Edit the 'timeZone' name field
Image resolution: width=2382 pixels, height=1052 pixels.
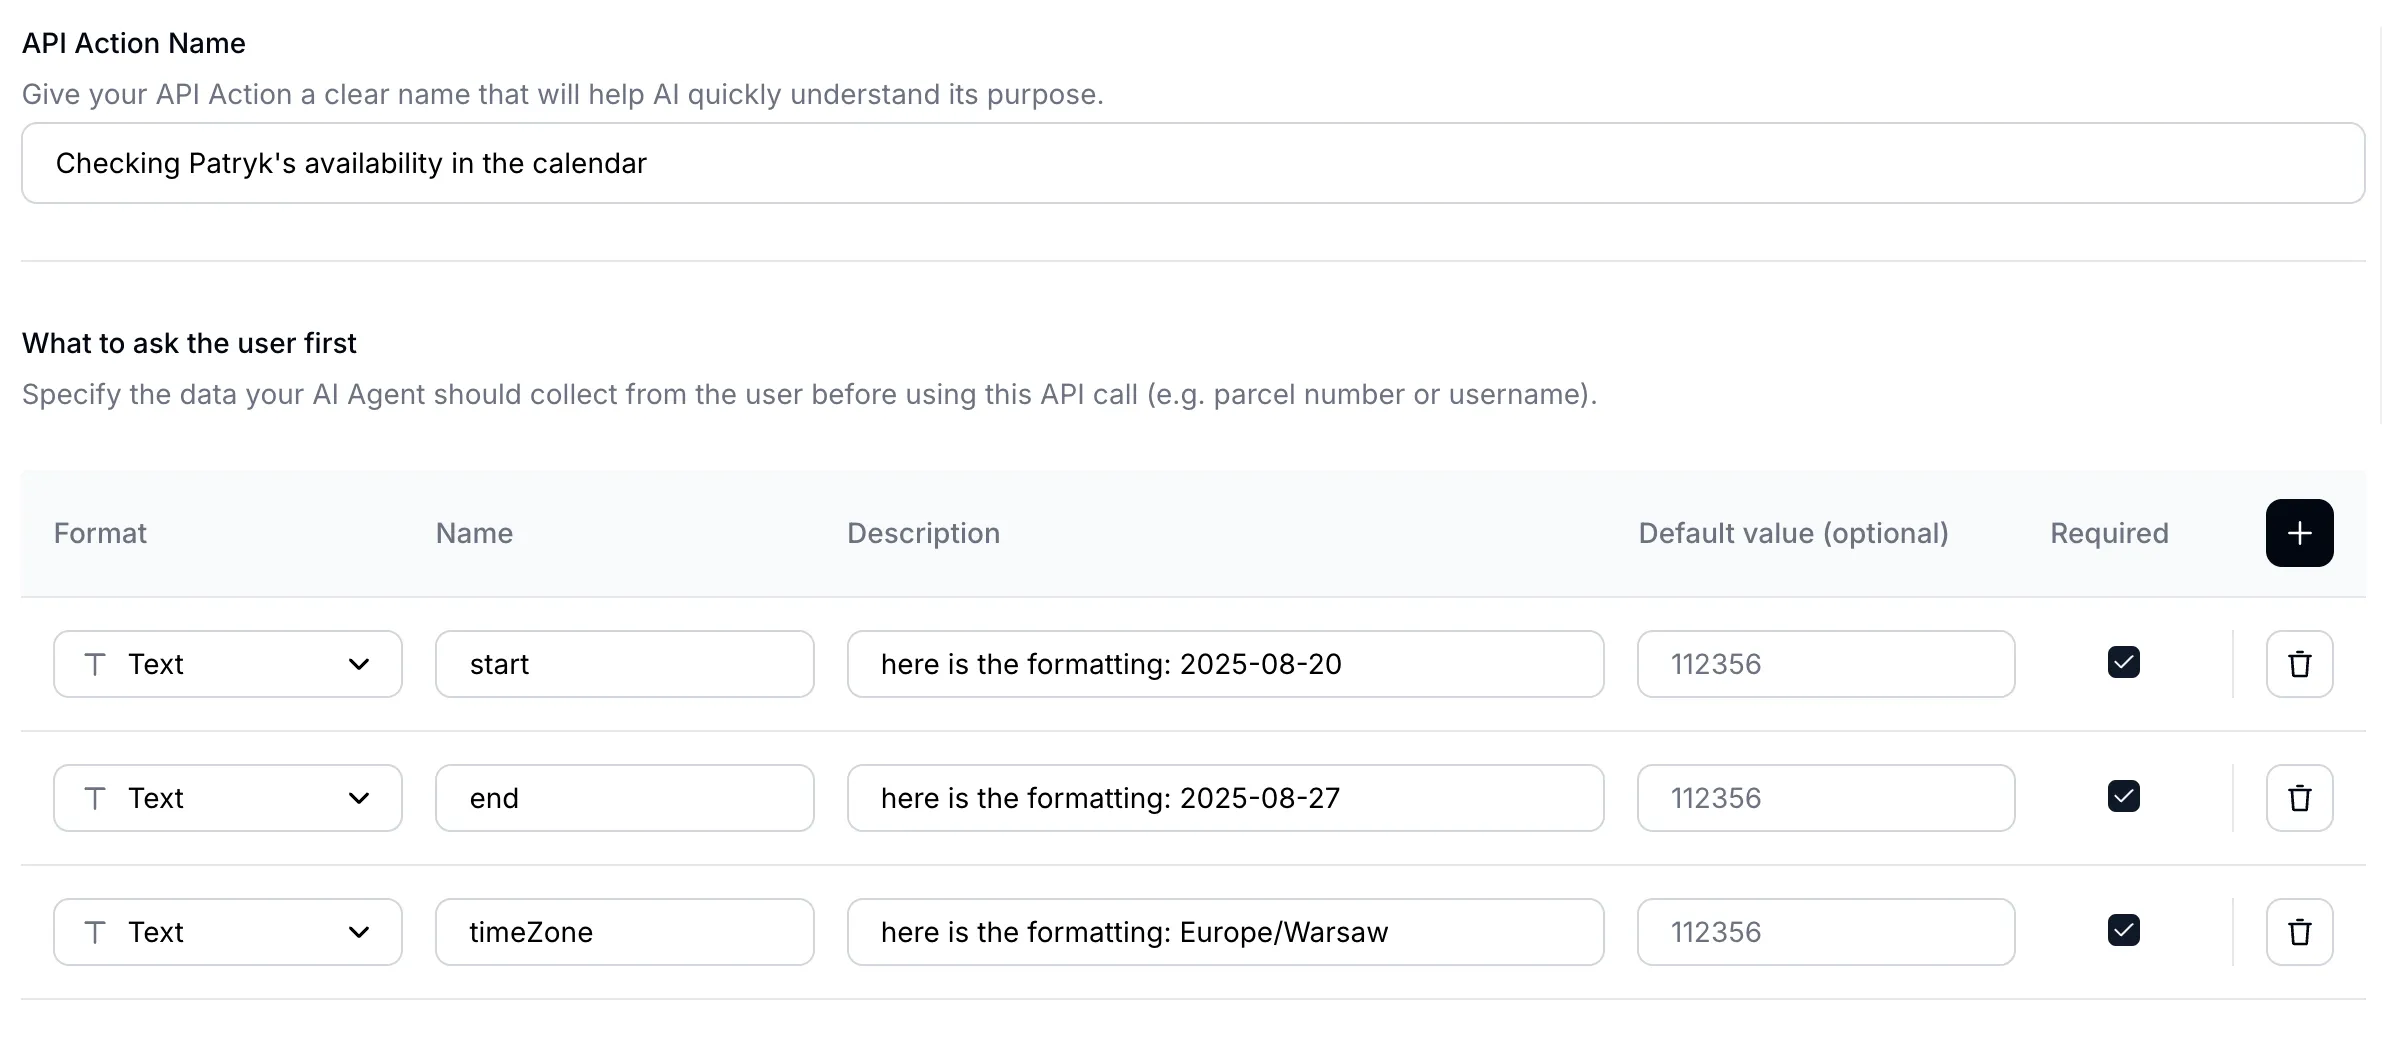click(x=624, y=932)
